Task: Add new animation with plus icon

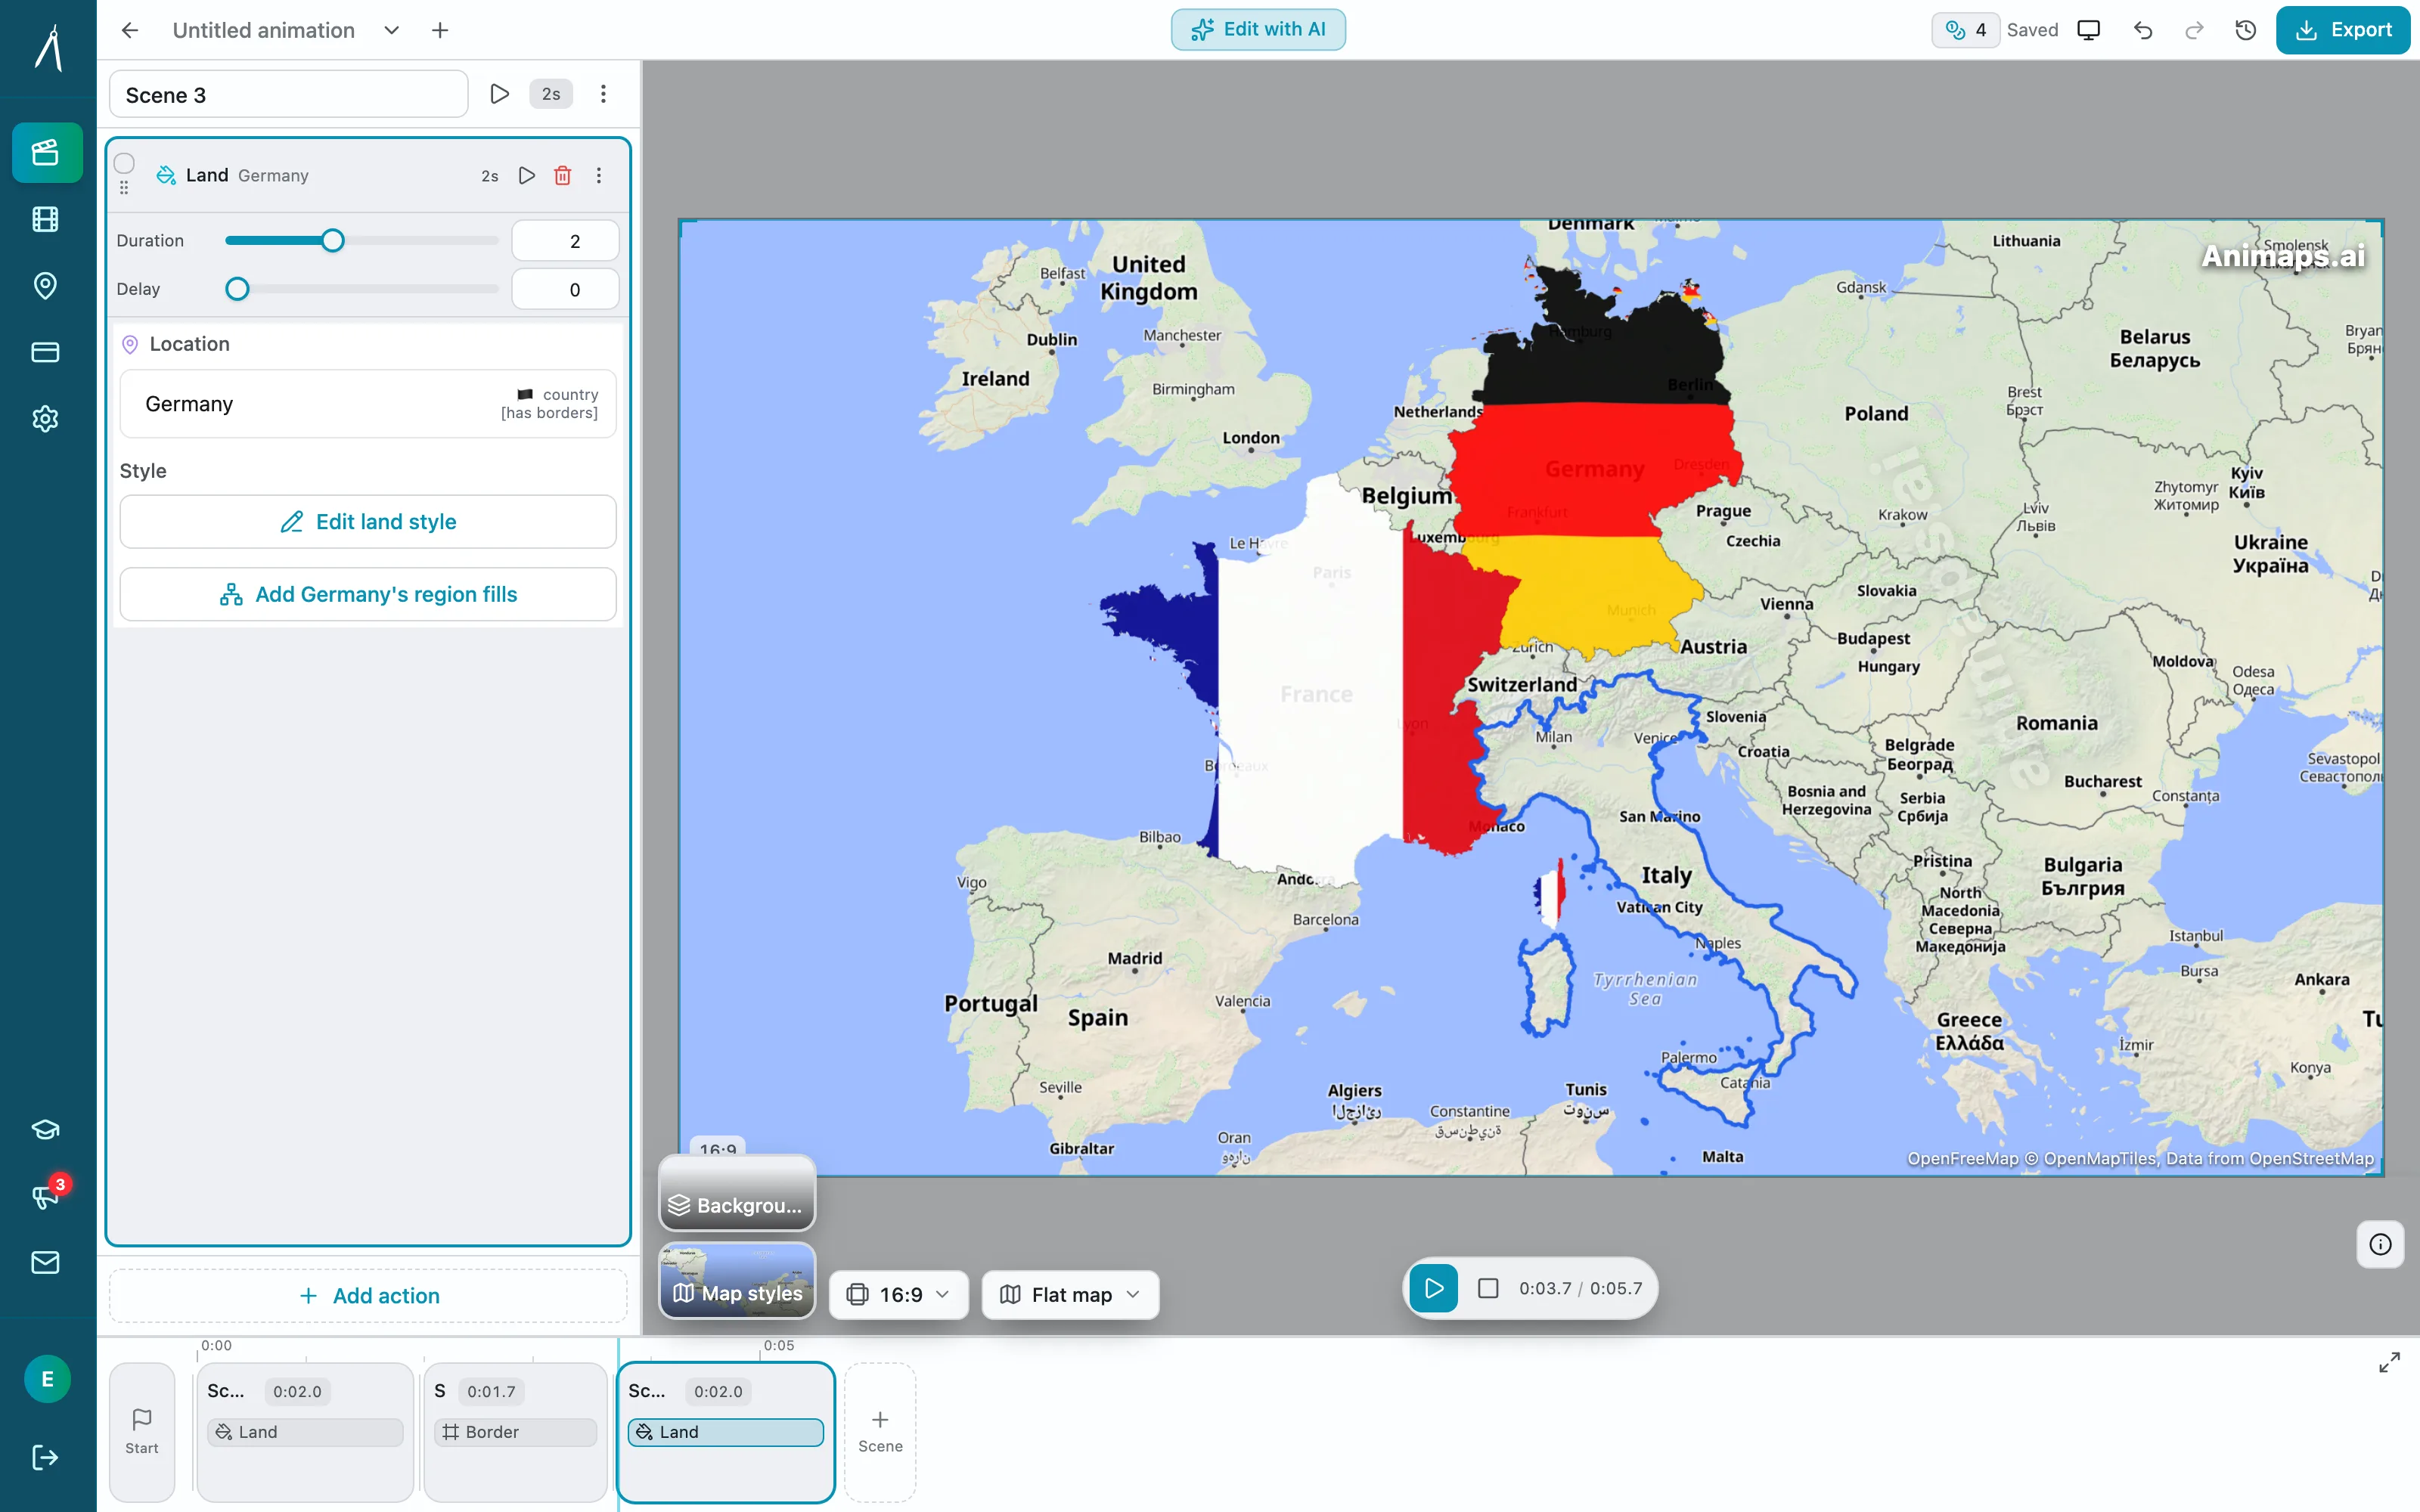Action: tap(440, 30)
